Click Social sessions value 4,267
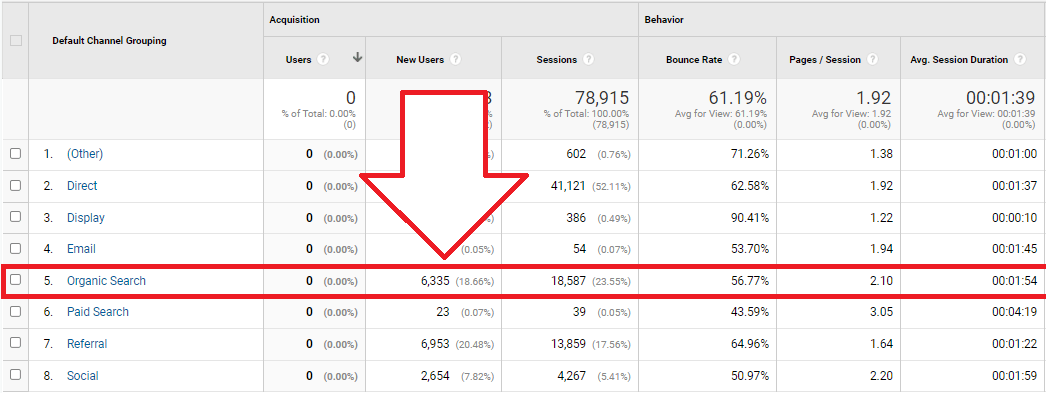This screenshot has width=1046, height=393. pyautogui.click(x=571, y=376)
